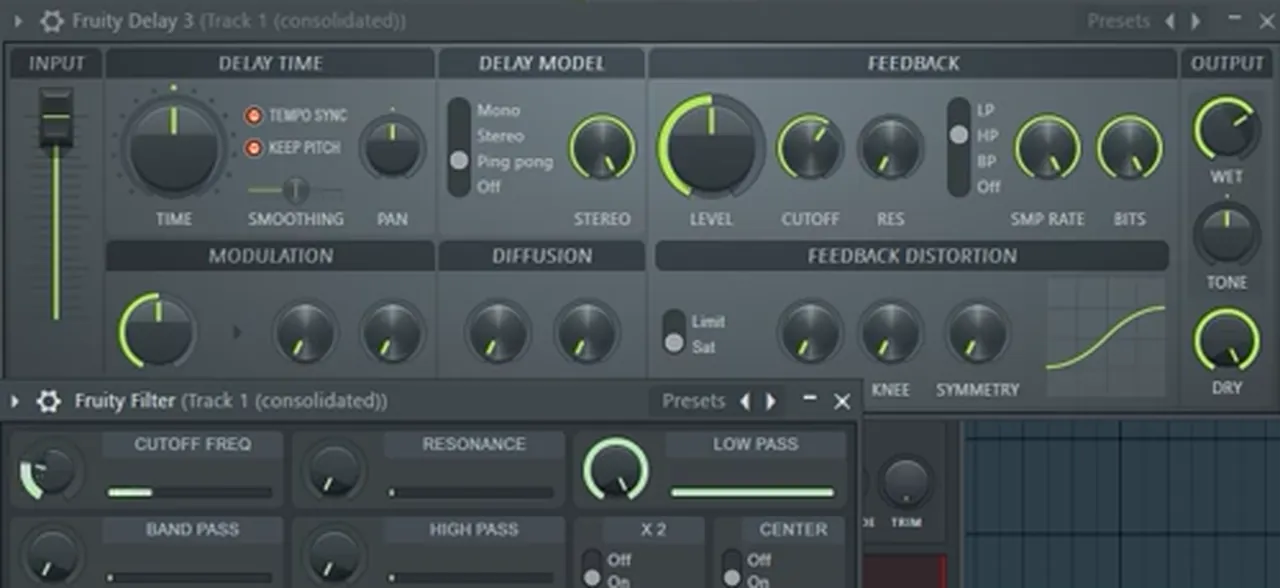This screenshot has height=588, width=1280.
Task: Click the large green-ringed Modulation knob
Action: point(157,331)
